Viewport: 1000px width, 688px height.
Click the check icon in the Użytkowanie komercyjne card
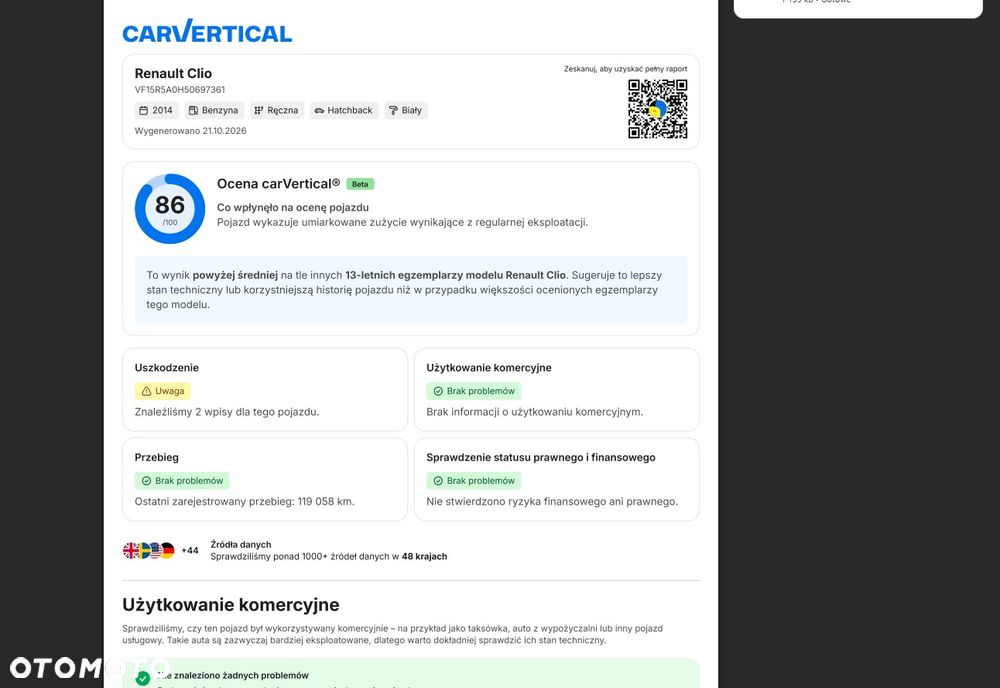438,391
